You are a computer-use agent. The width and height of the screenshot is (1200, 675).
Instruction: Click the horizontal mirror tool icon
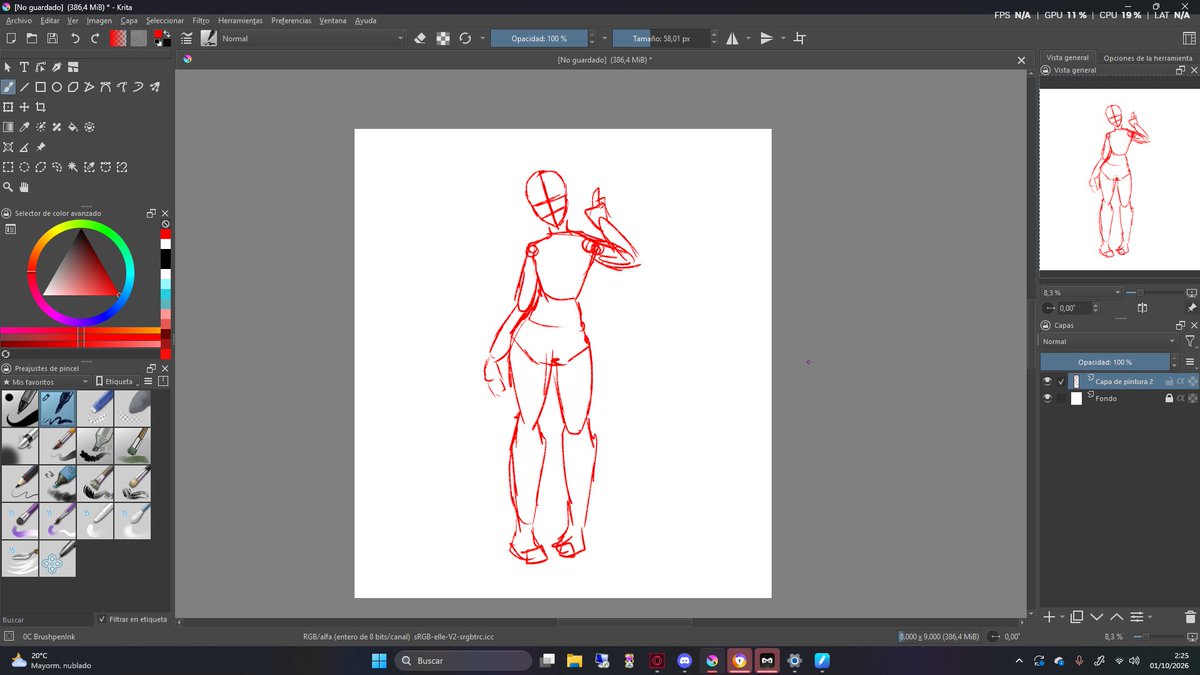[x=732, y=38]
